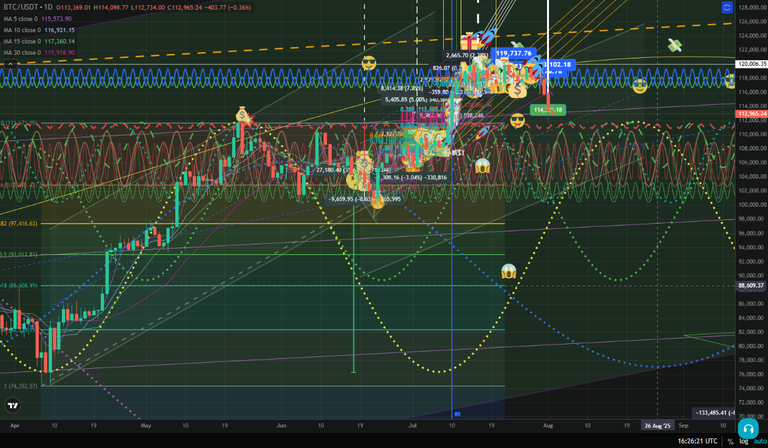The height and width of the screenshot is (448, 768).
Task: Click the blue marker at the vertical line base
Action: (x=457, y=414)
